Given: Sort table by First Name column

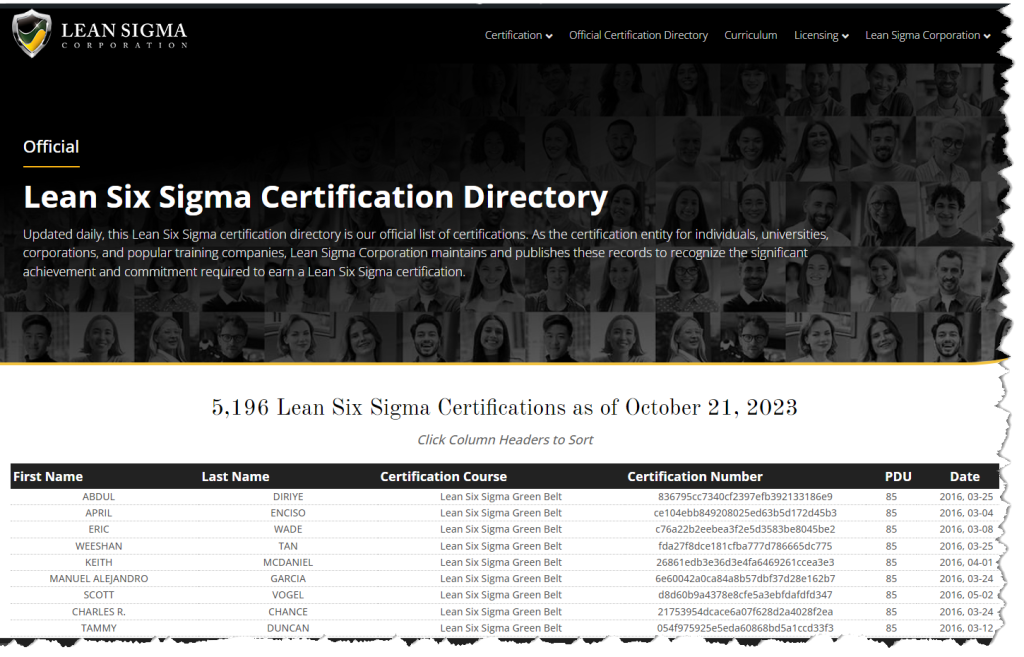Looking at the screenshot, I should tap(48, 476).
